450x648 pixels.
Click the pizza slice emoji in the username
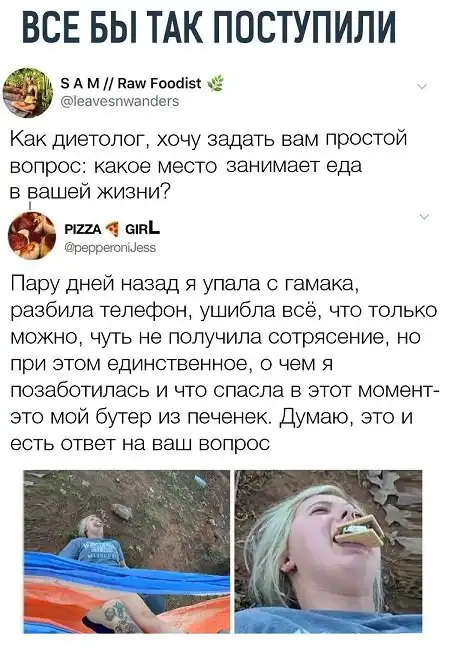point(112,228)
